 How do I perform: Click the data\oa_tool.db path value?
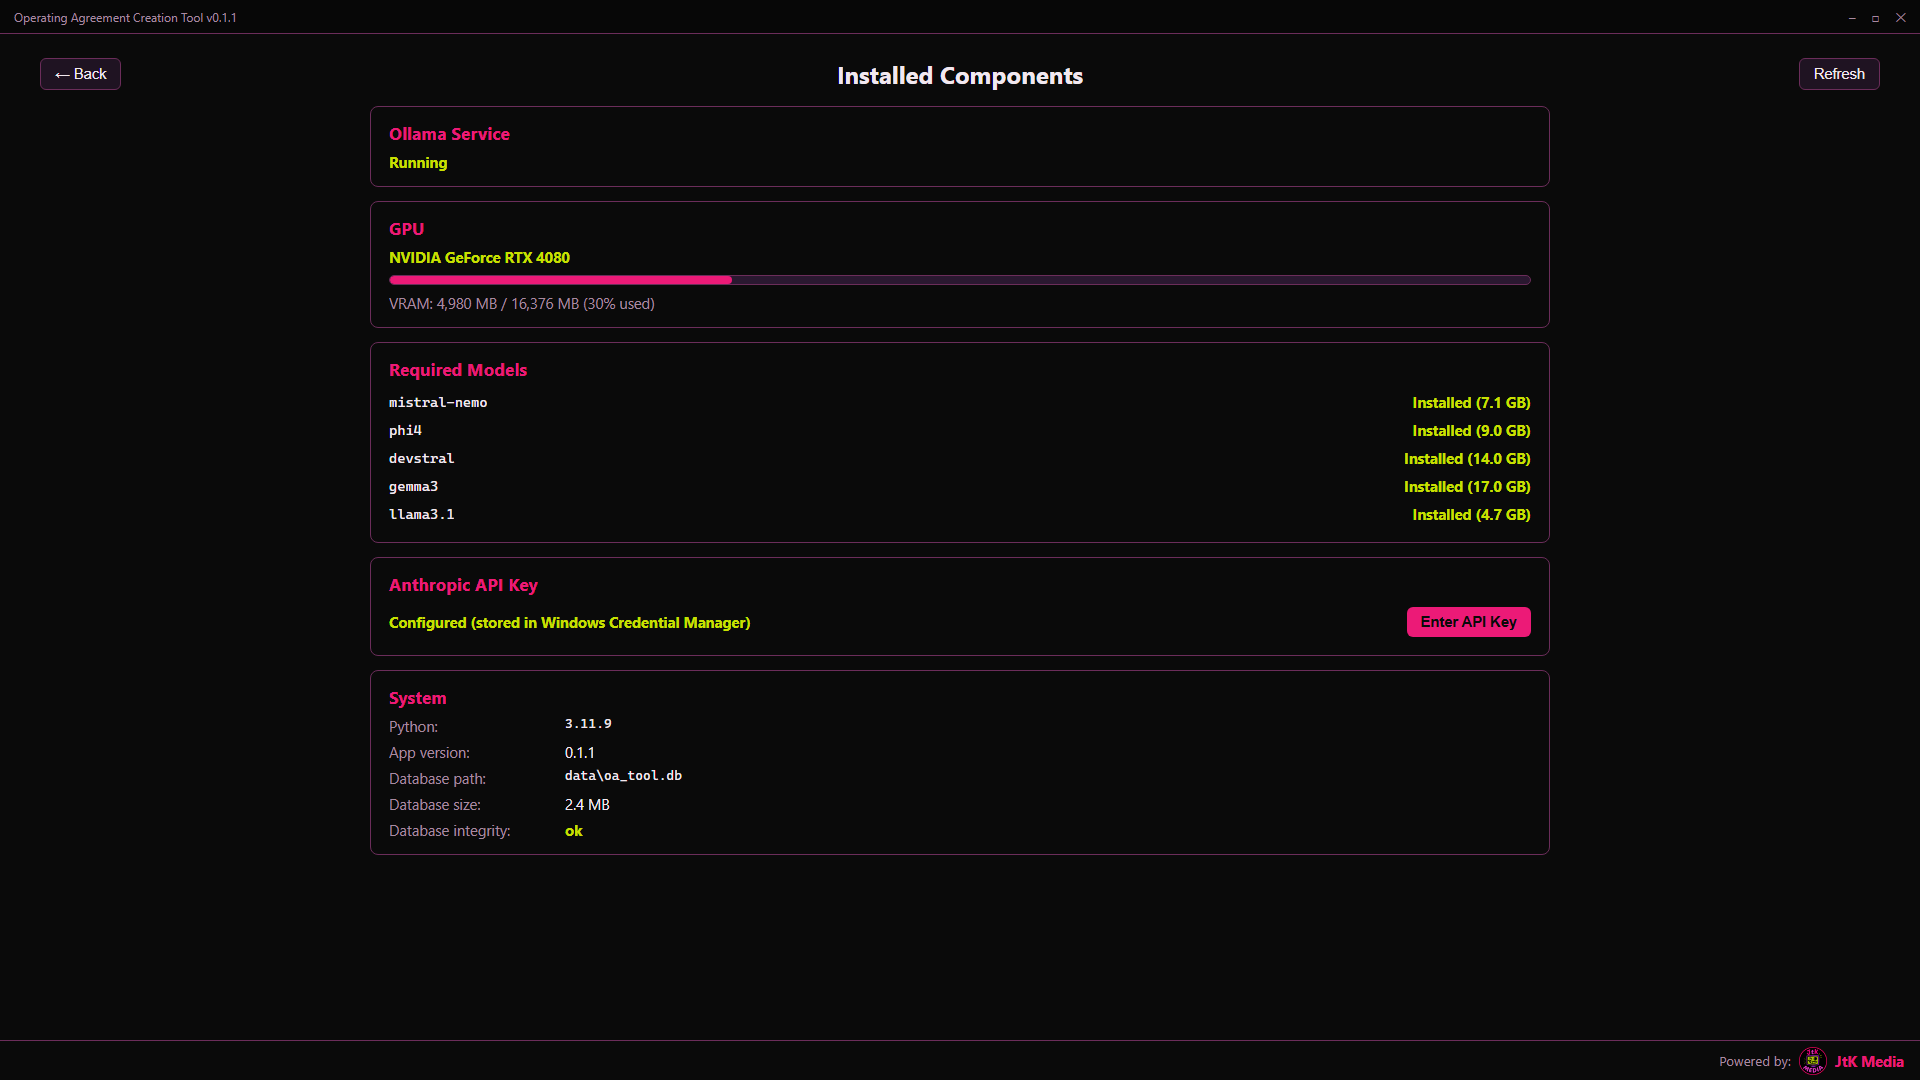pyautogui.click(x=623, y=776)
